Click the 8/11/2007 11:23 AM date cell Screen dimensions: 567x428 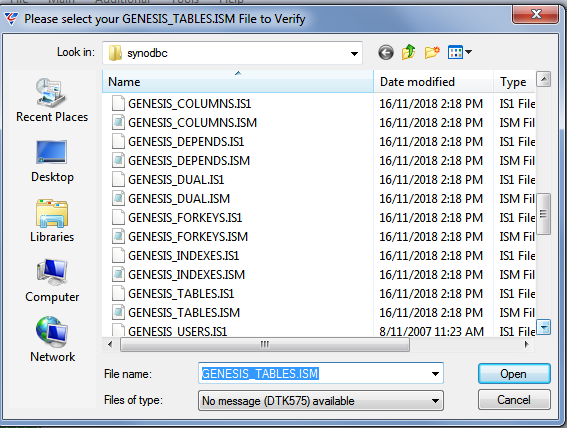tap(431, 331)
